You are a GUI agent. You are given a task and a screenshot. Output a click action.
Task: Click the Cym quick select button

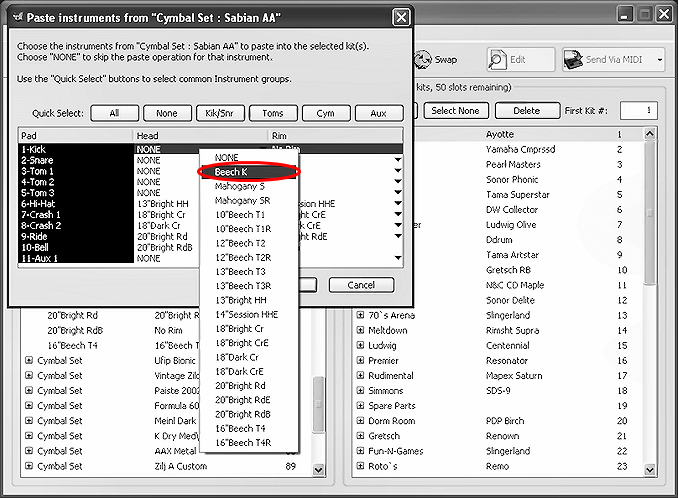pos(326,113)
